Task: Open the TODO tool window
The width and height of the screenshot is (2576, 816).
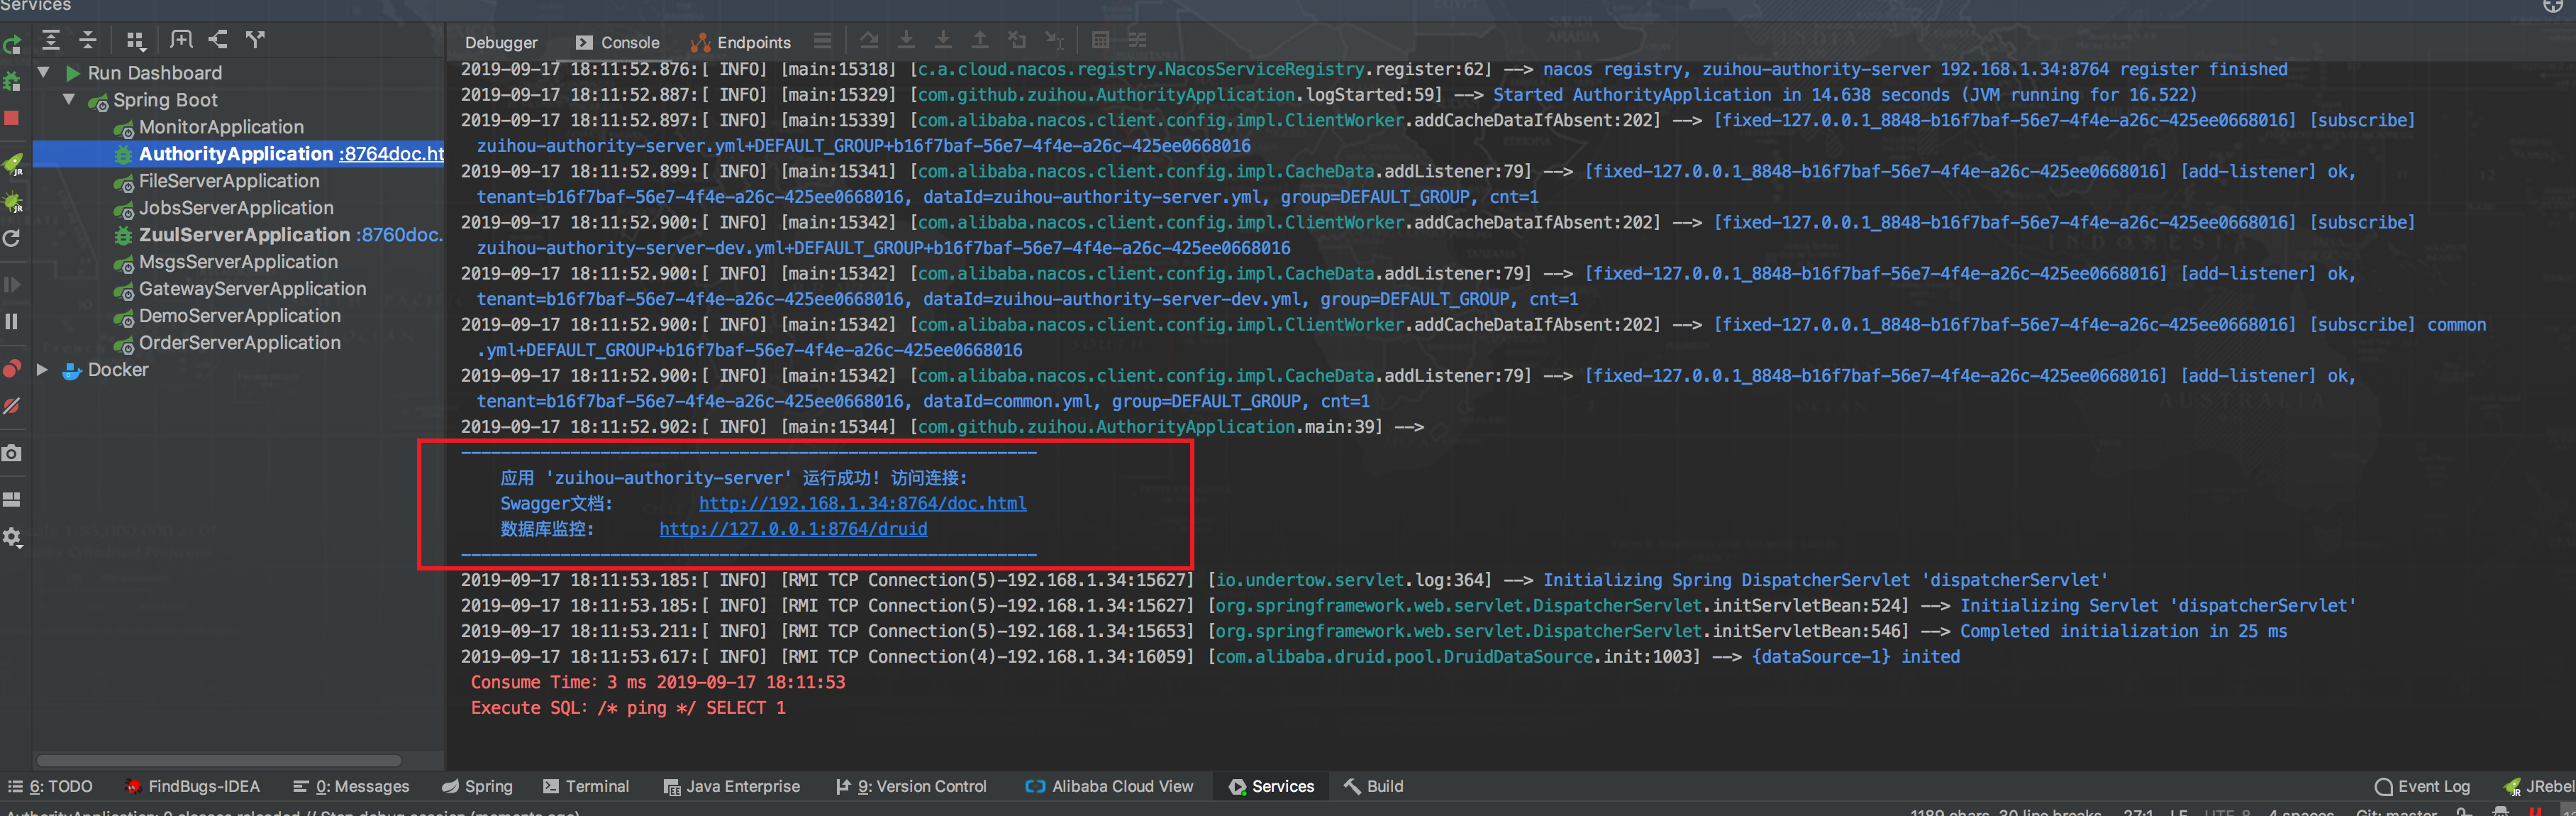Action: click(x=50, y=787)
